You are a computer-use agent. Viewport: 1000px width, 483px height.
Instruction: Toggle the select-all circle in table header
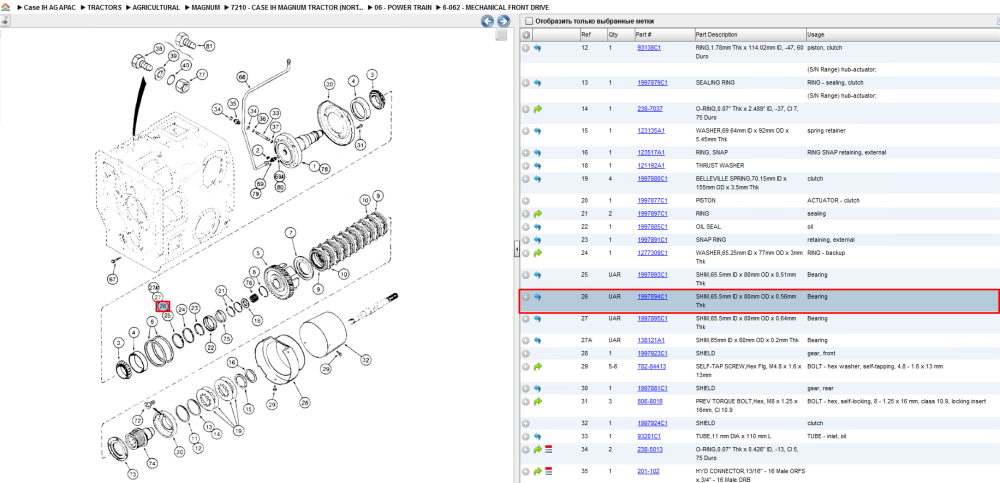pos(526,34)
